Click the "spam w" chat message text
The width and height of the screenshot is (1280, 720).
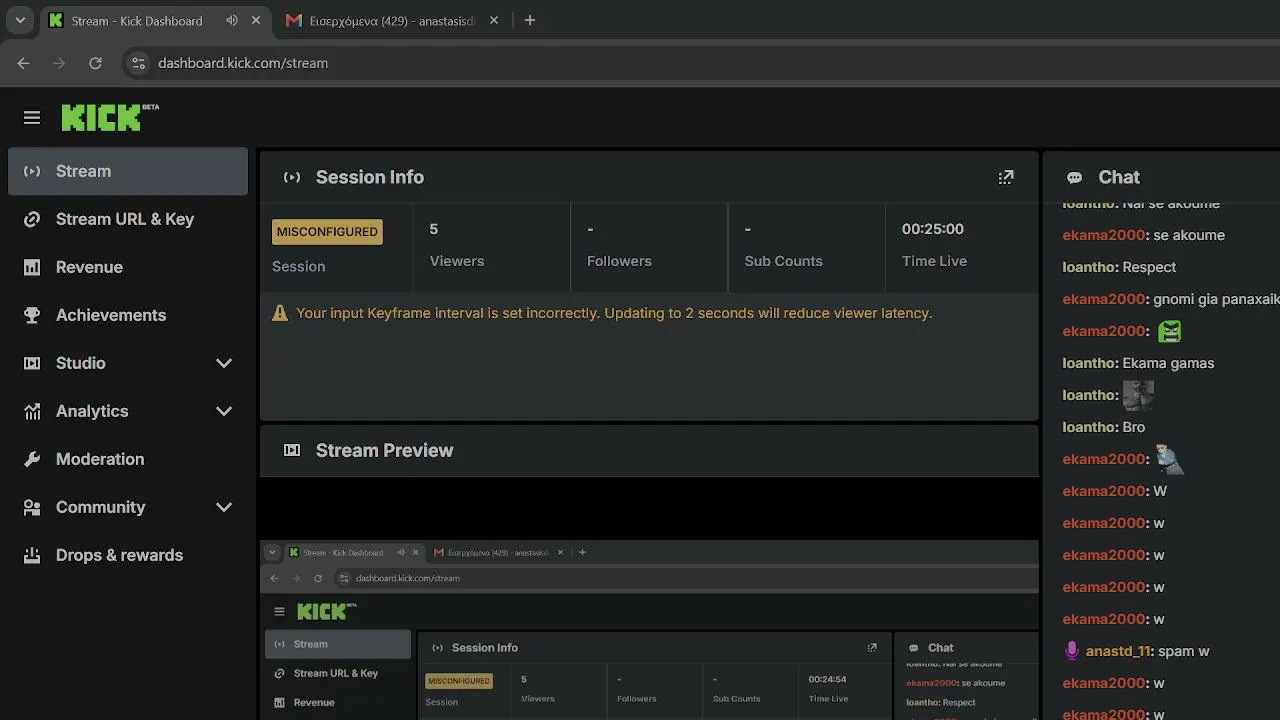click(1184, 651)
